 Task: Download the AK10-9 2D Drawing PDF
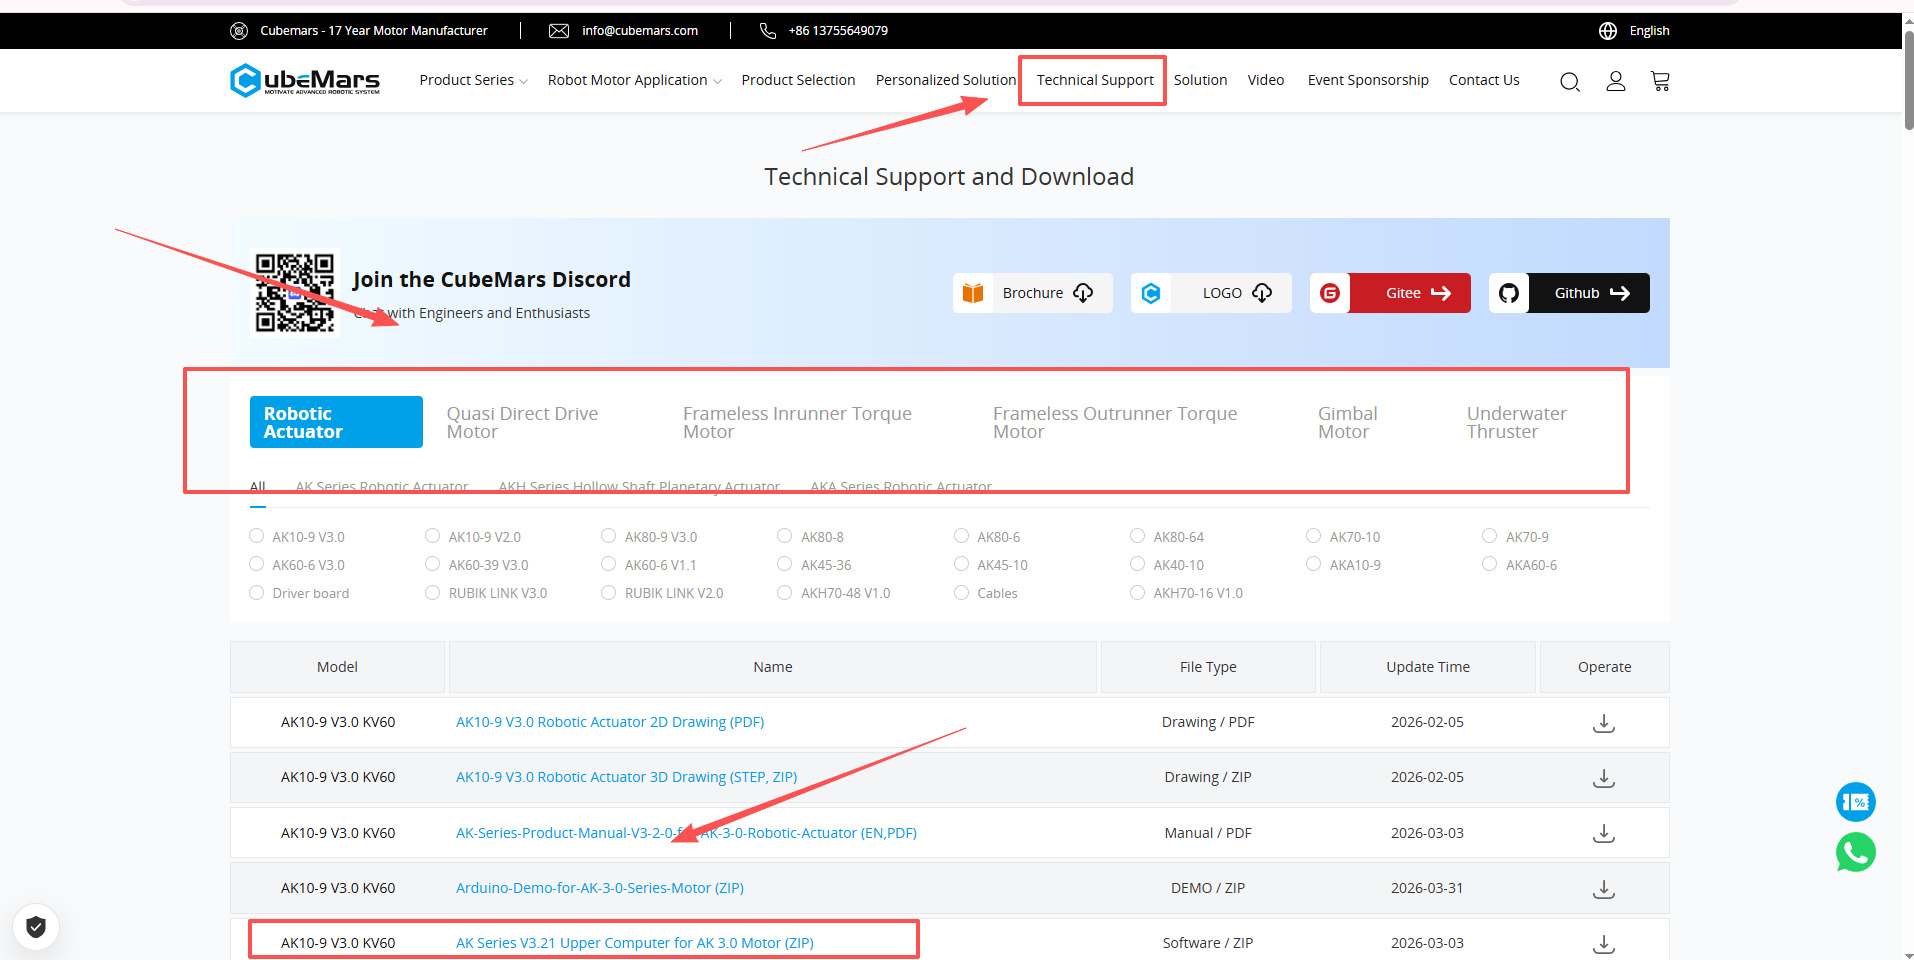[x=1603, y=722]
